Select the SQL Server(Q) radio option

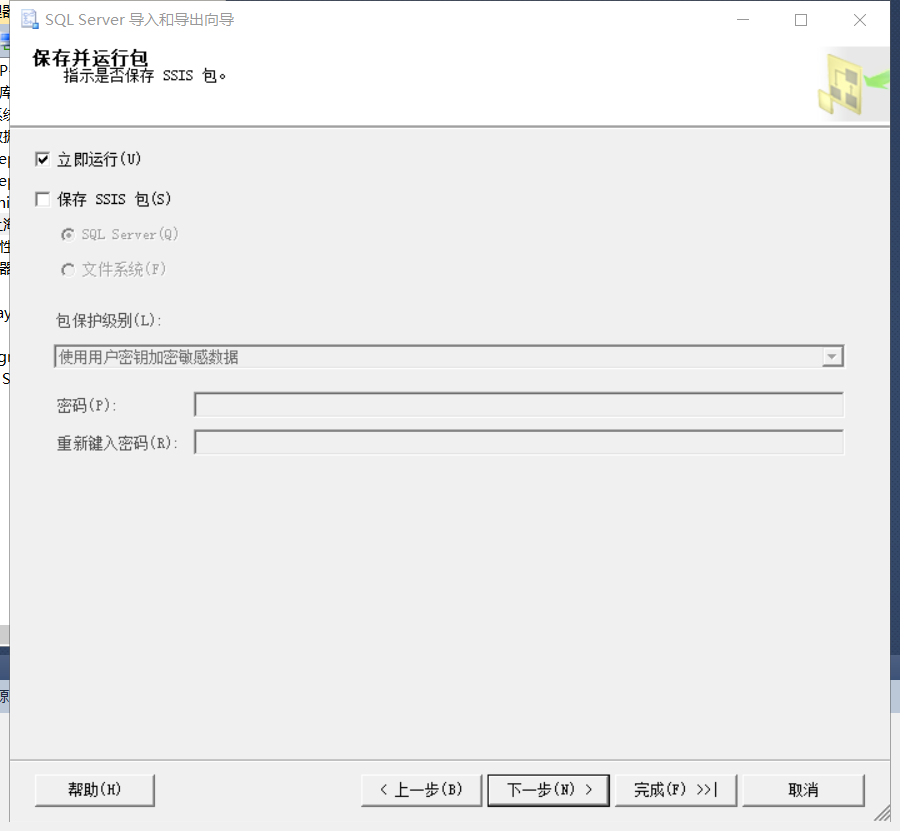(68, 235)
